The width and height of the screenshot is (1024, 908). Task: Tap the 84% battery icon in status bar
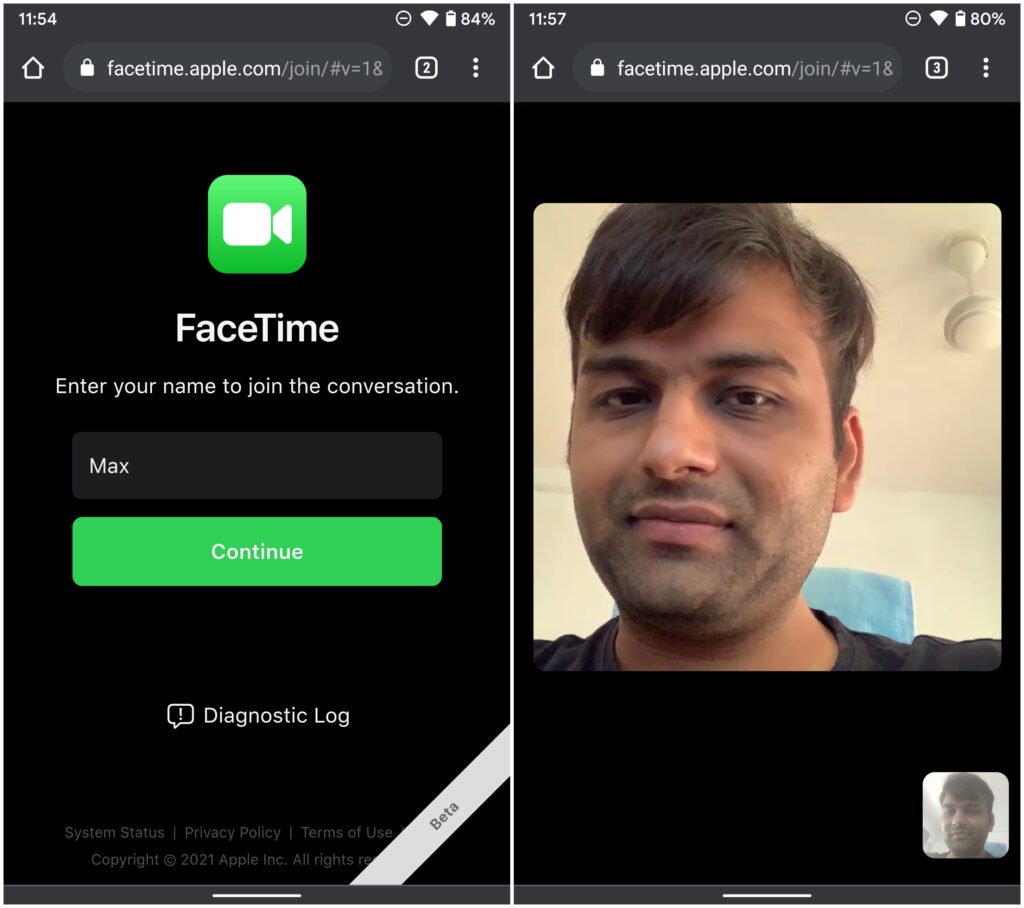click(x=450, y=19)
